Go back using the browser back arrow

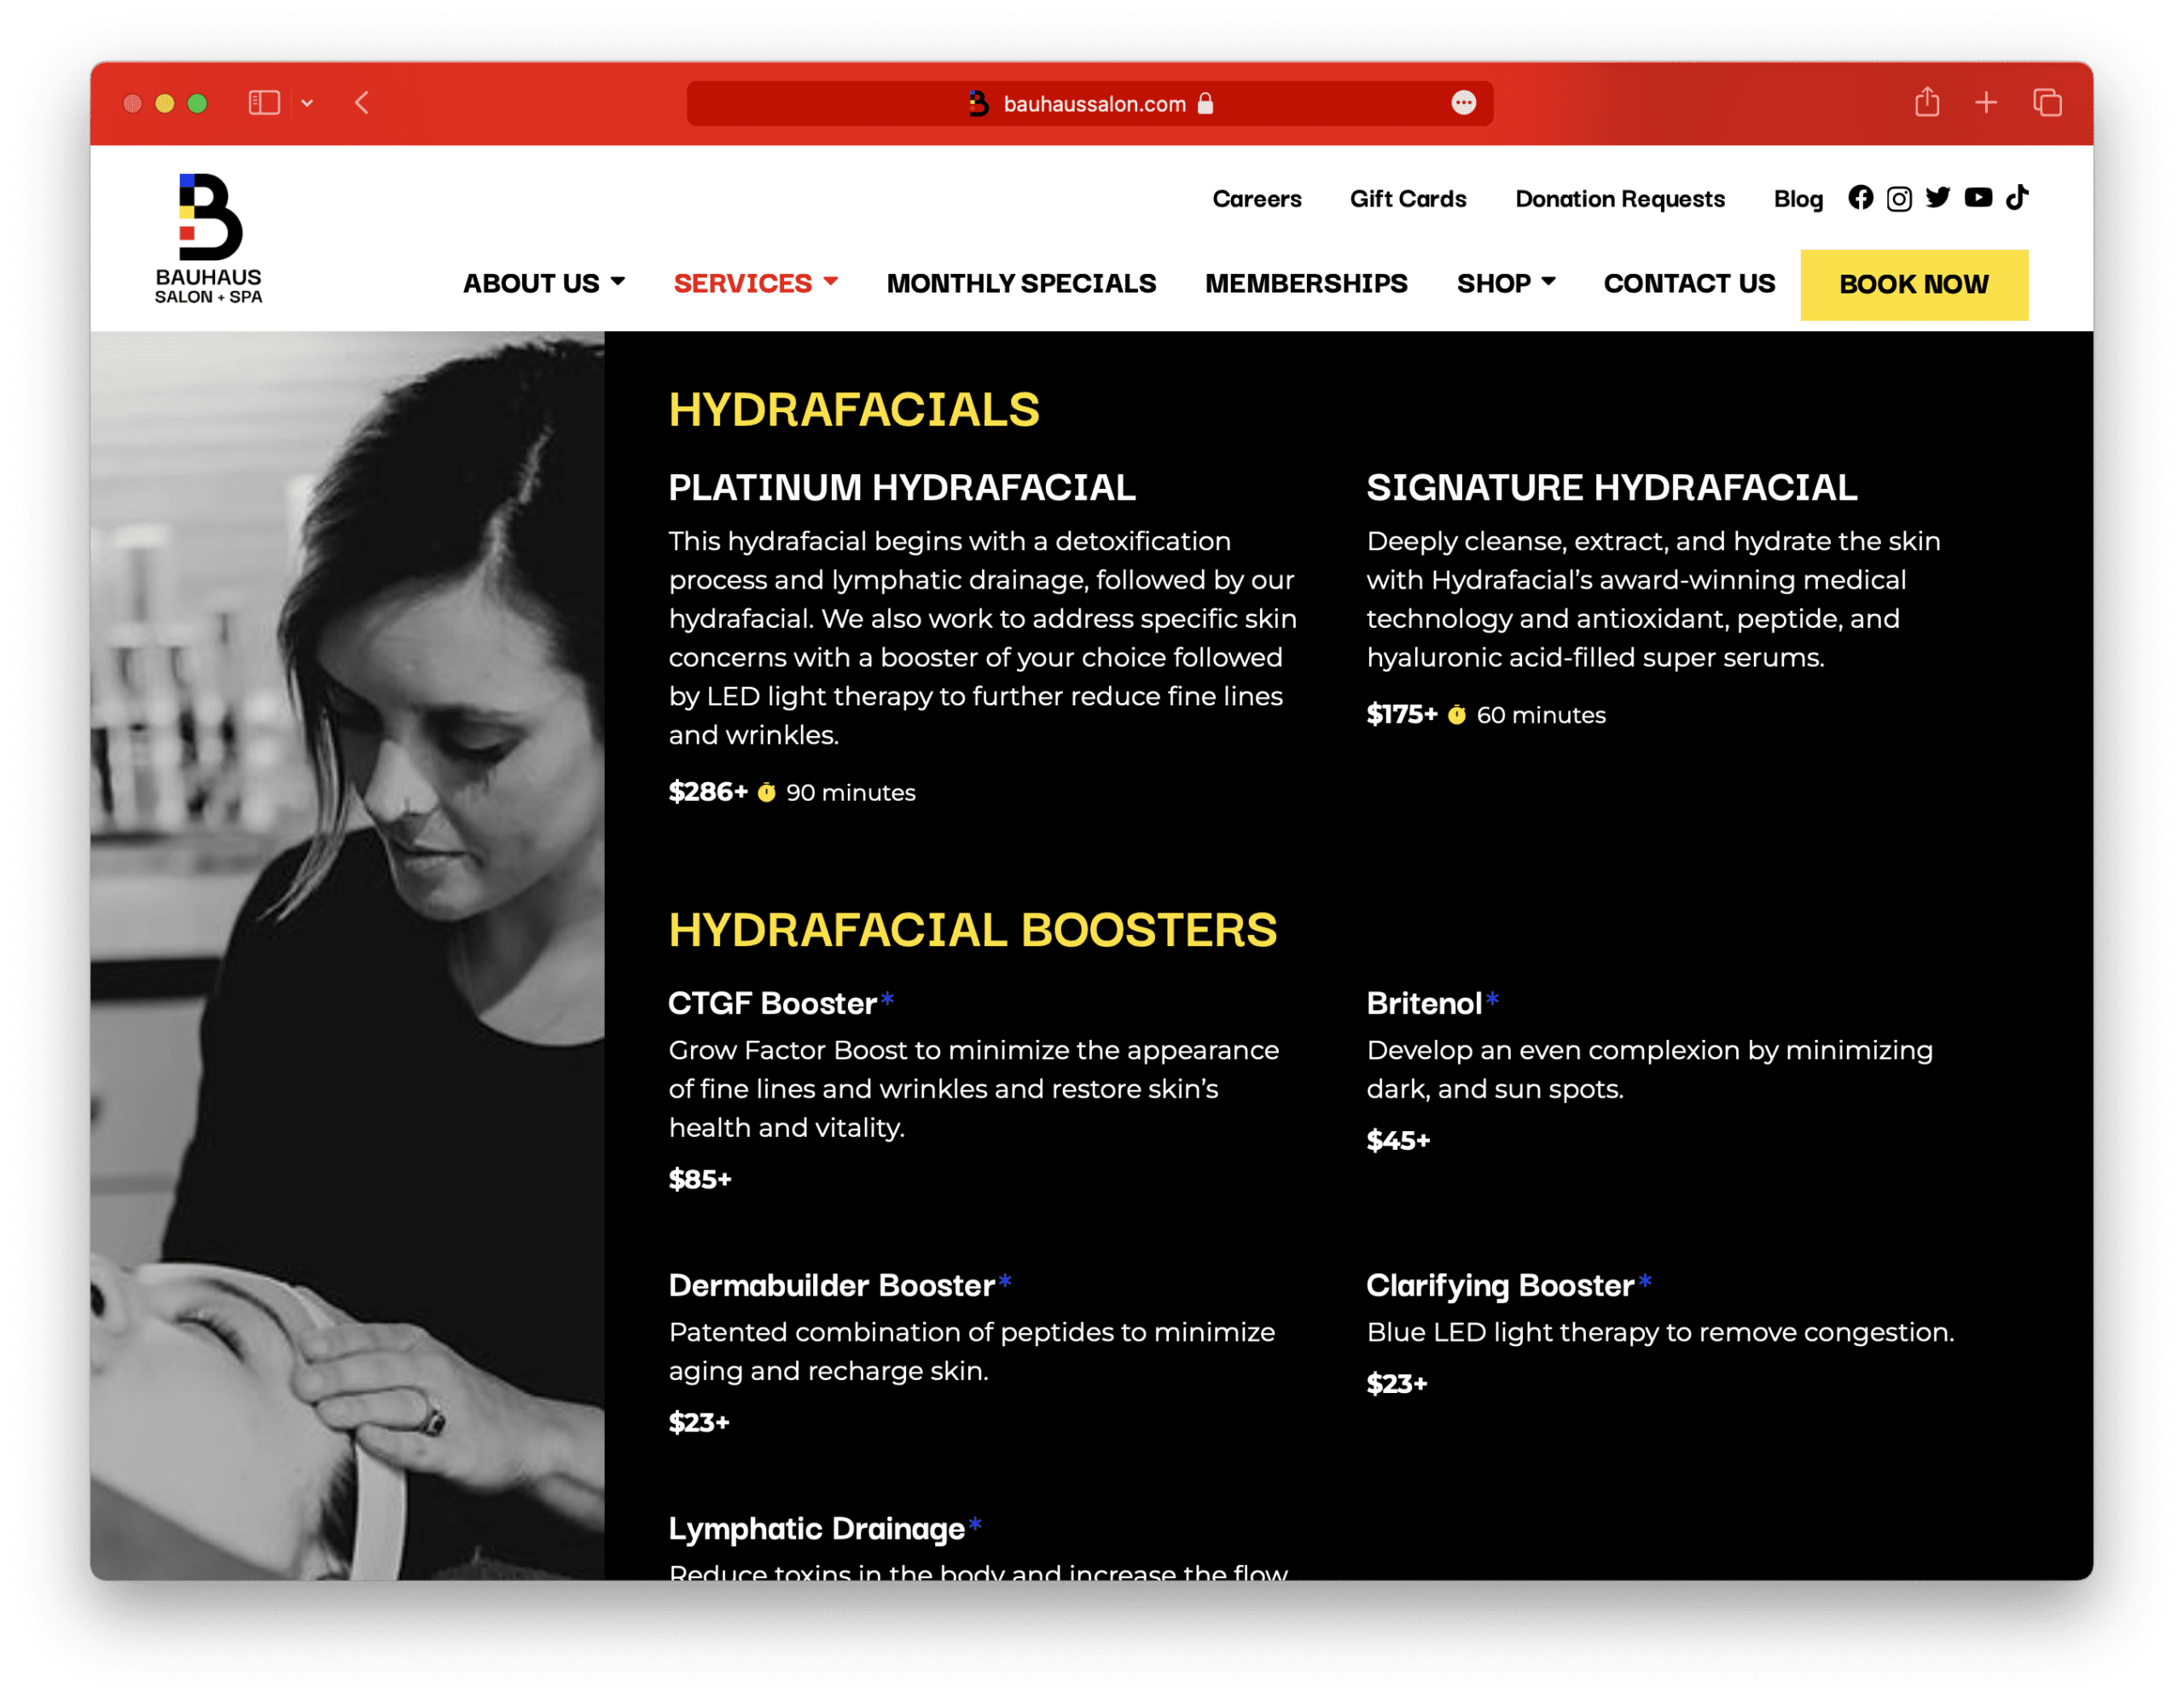pos(361,103)
